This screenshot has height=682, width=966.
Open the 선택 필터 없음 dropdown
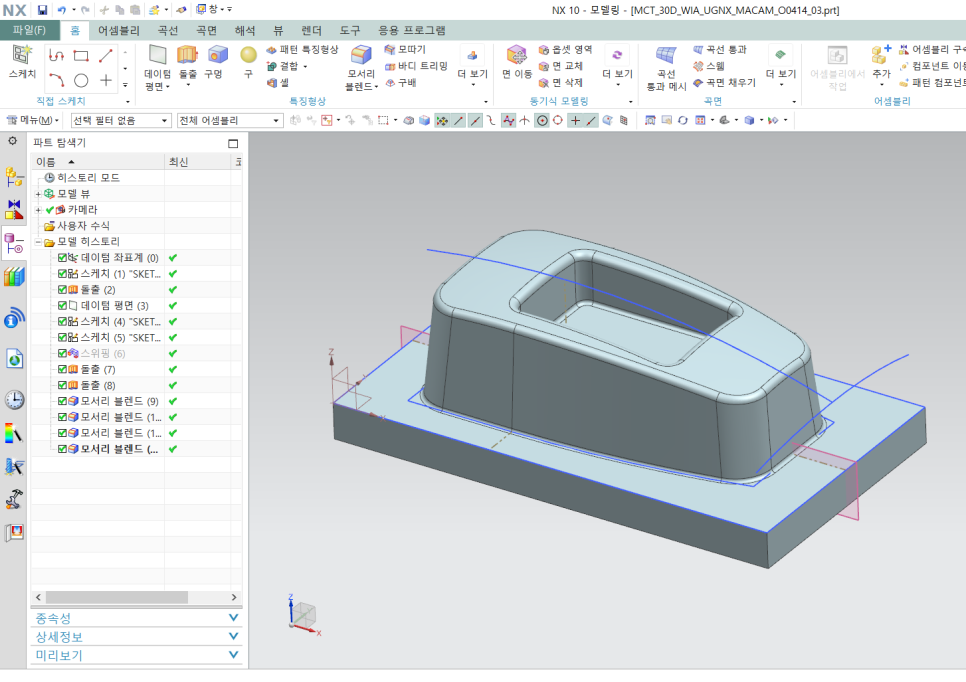pyautogui.click(x=121, y=121)
